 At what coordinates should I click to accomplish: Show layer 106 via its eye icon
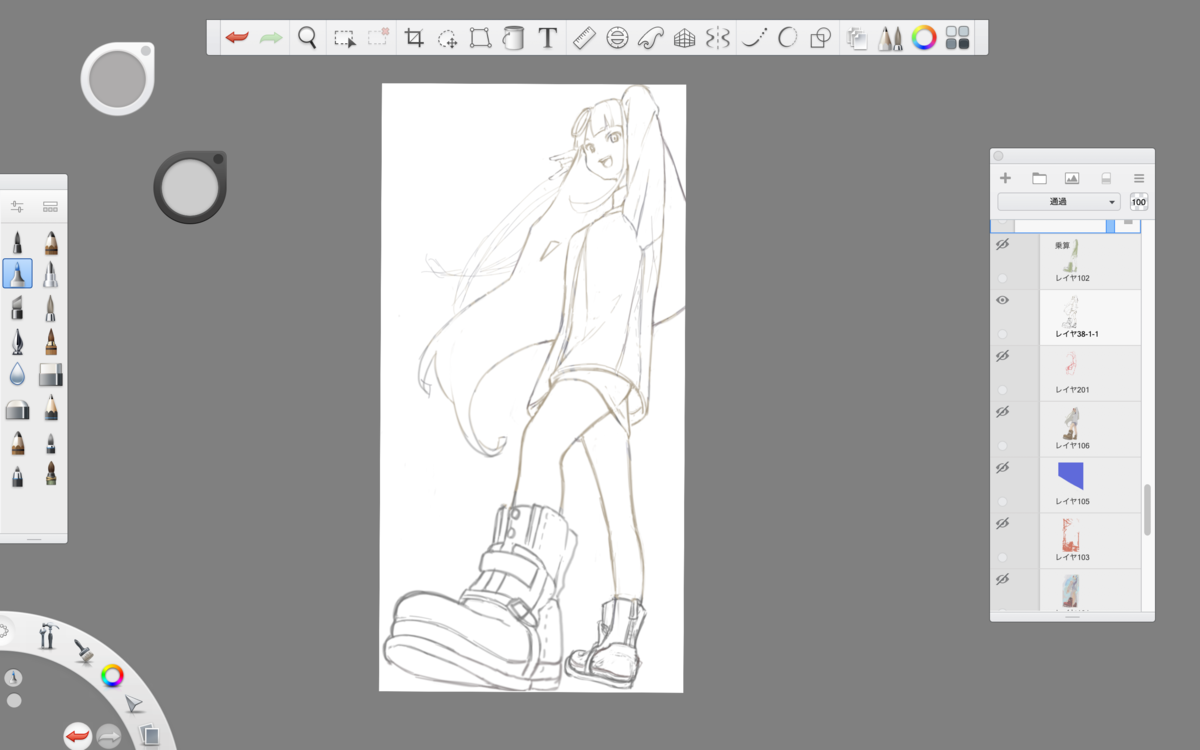1002,412
